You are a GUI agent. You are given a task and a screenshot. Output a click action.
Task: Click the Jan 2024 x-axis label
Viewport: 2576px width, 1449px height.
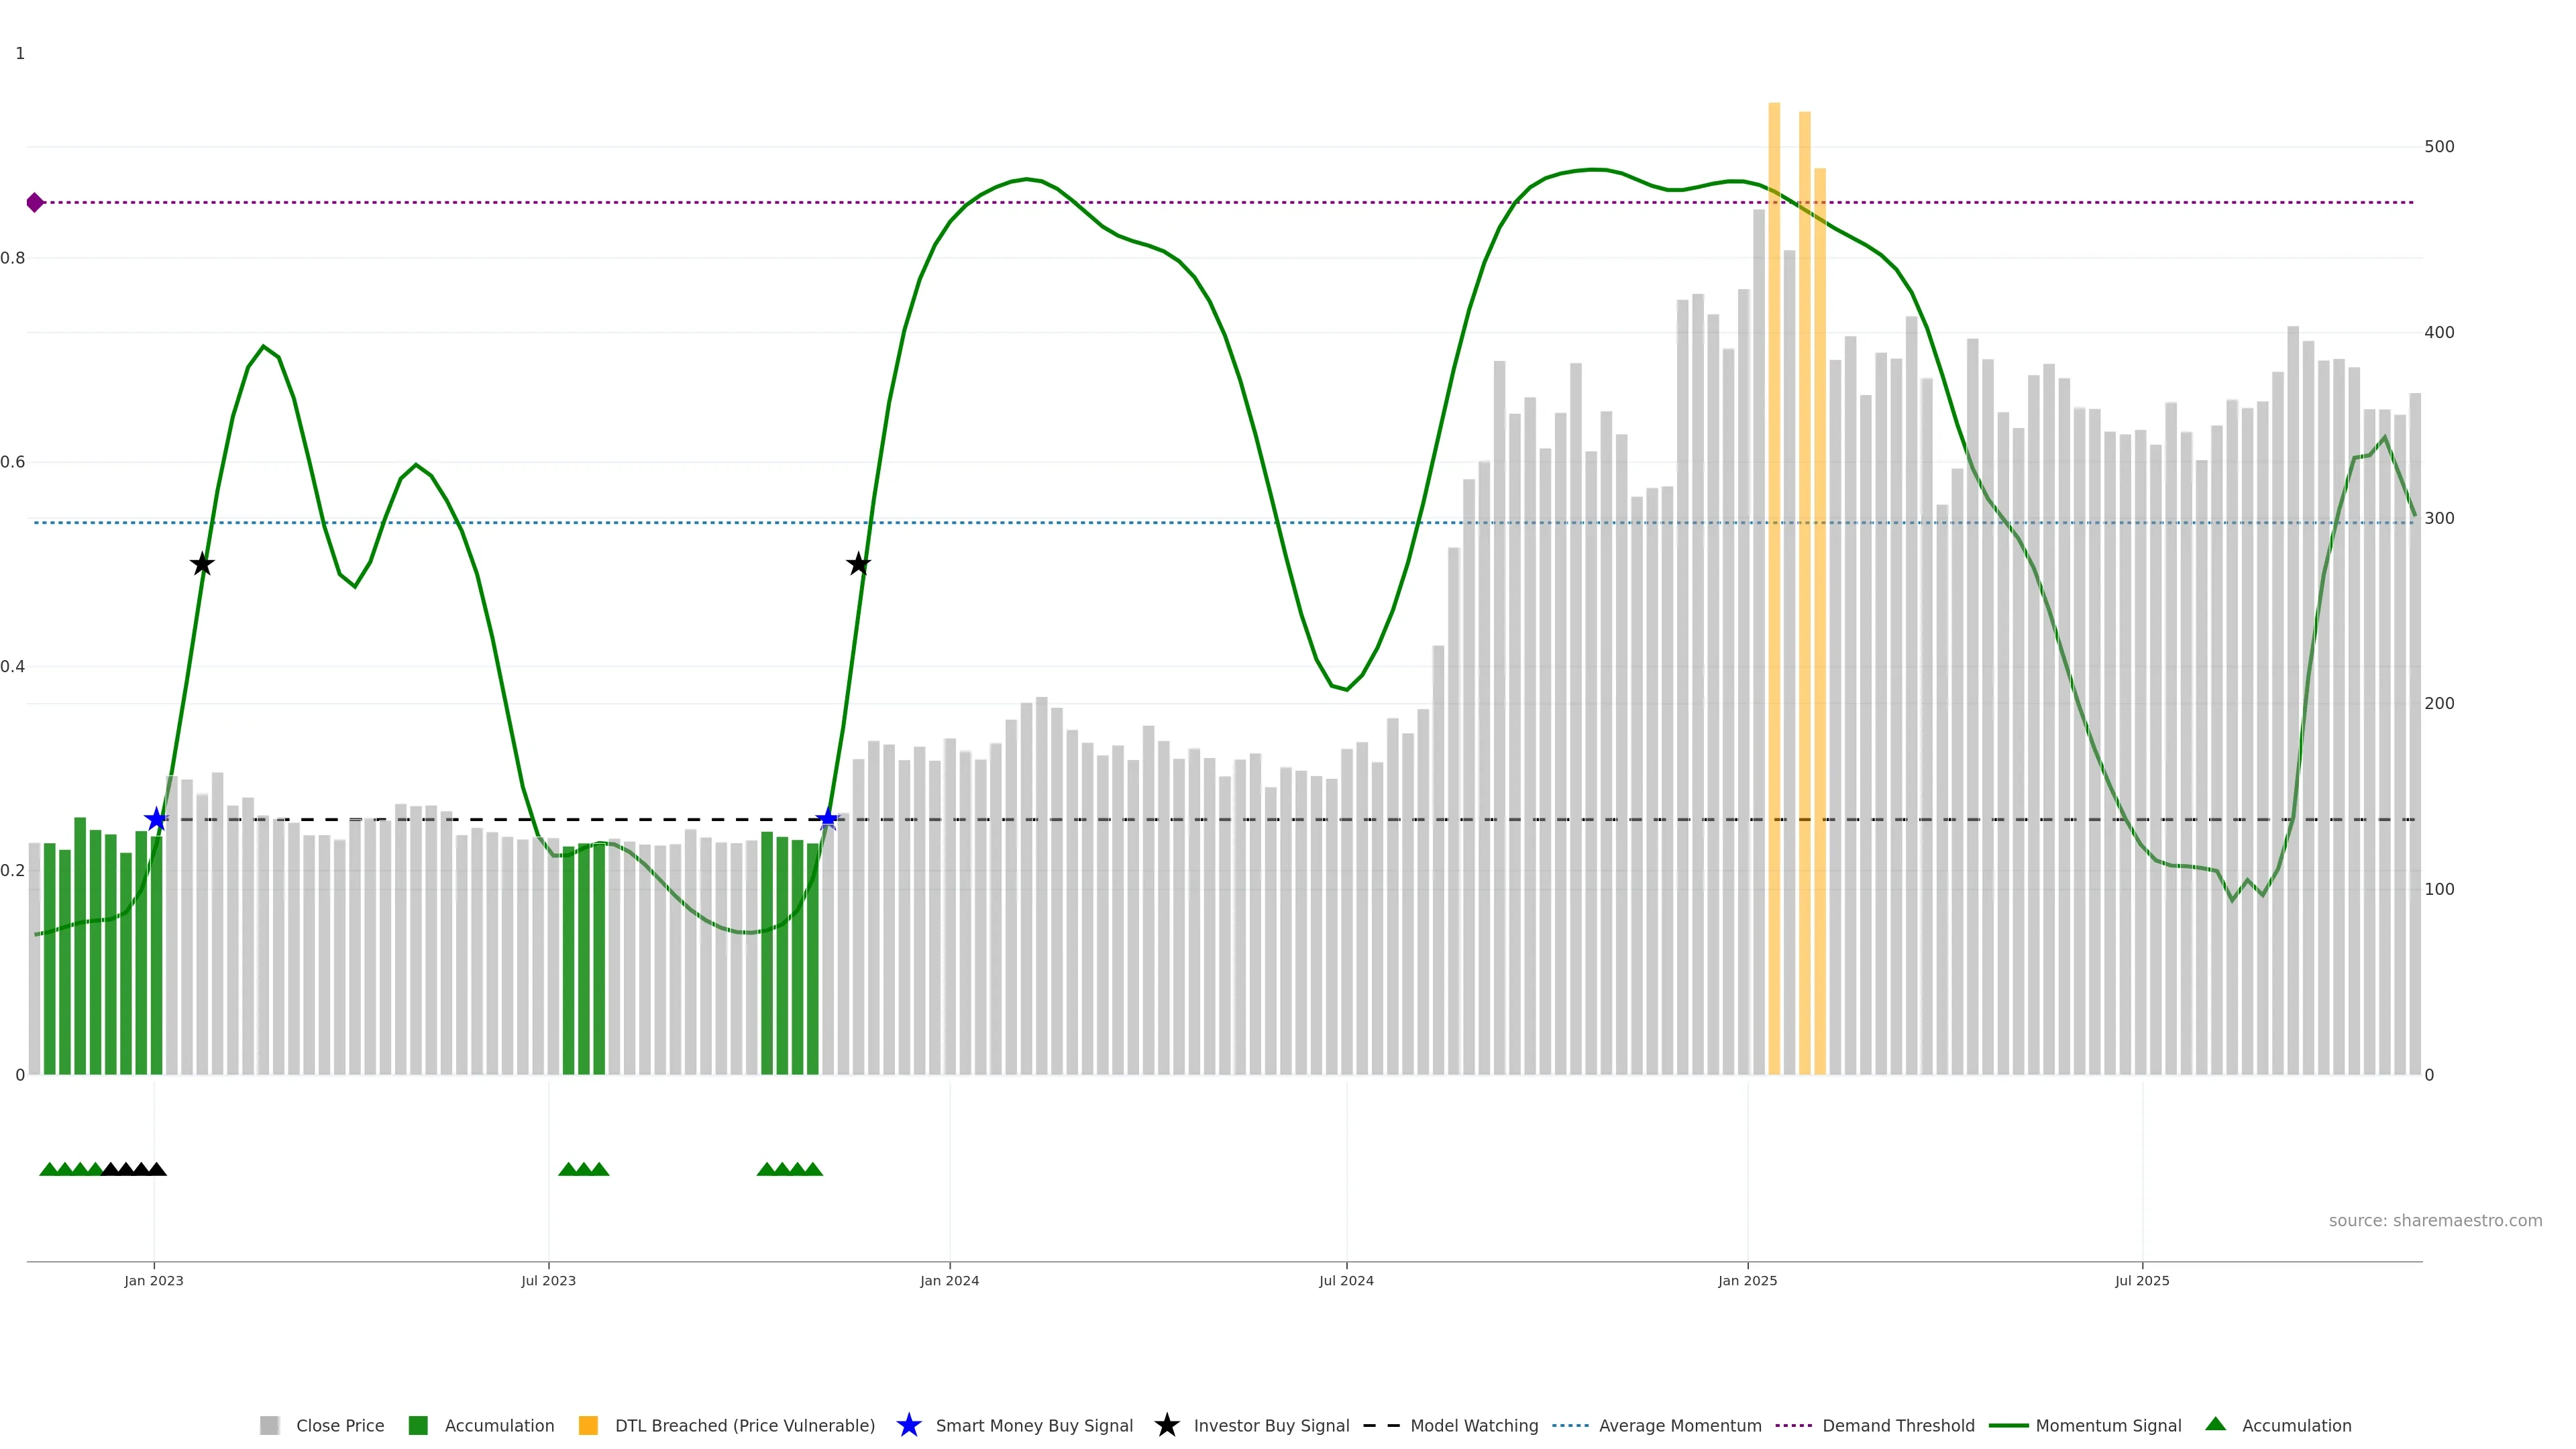pyautogui.click(x=949, y=1280)
